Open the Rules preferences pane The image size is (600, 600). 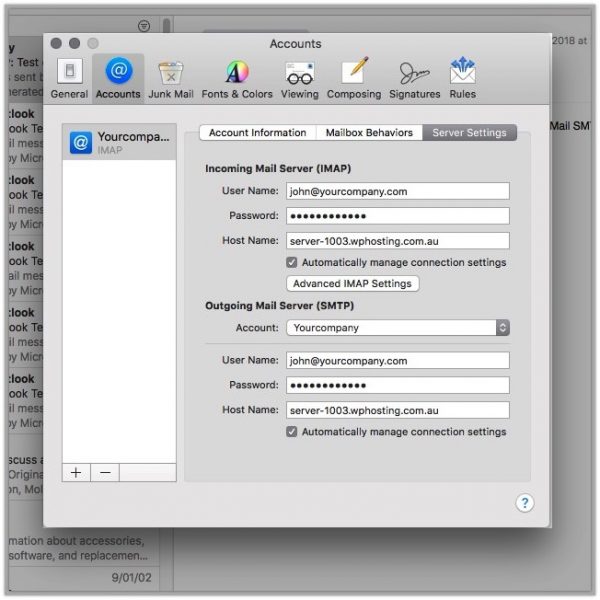pos(463,78)
